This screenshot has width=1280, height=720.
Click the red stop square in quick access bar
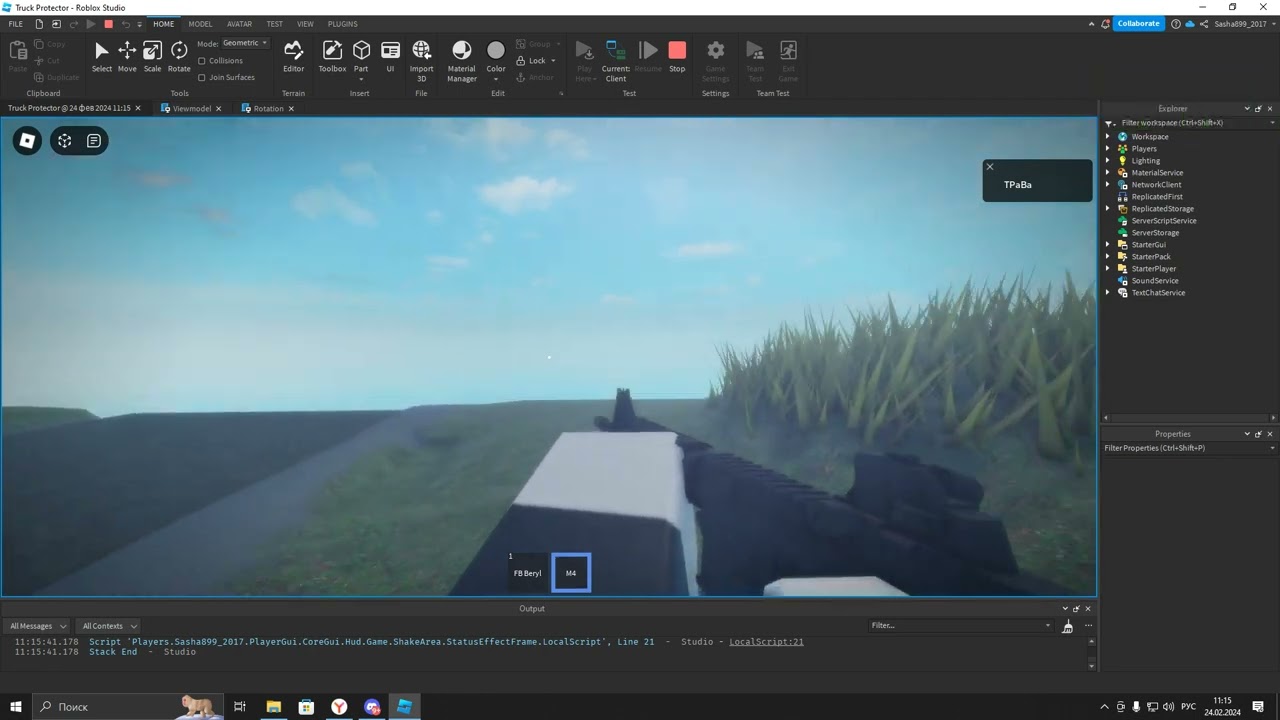109,24
